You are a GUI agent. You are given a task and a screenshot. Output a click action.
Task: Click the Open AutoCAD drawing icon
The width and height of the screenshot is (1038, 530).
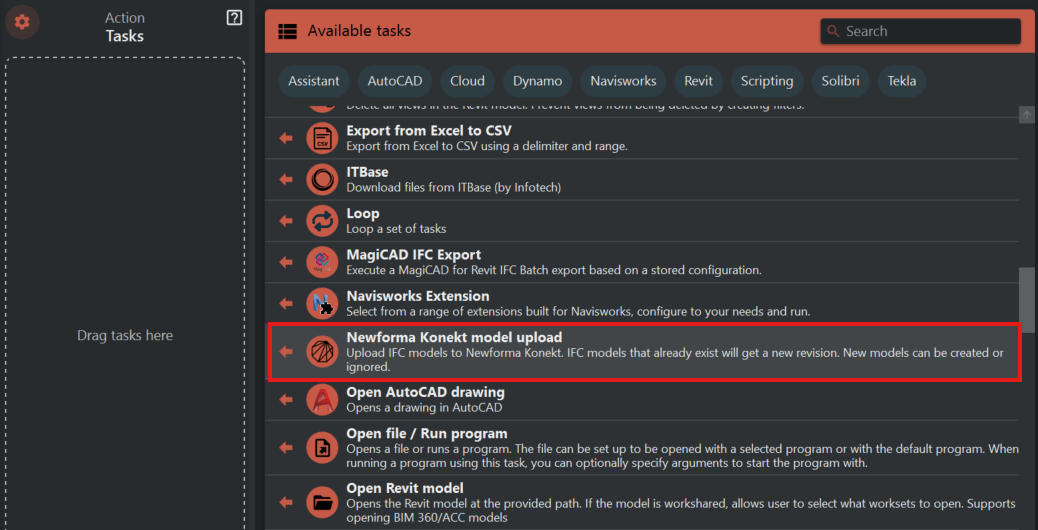pyautogui.click(x=322, y=399)
